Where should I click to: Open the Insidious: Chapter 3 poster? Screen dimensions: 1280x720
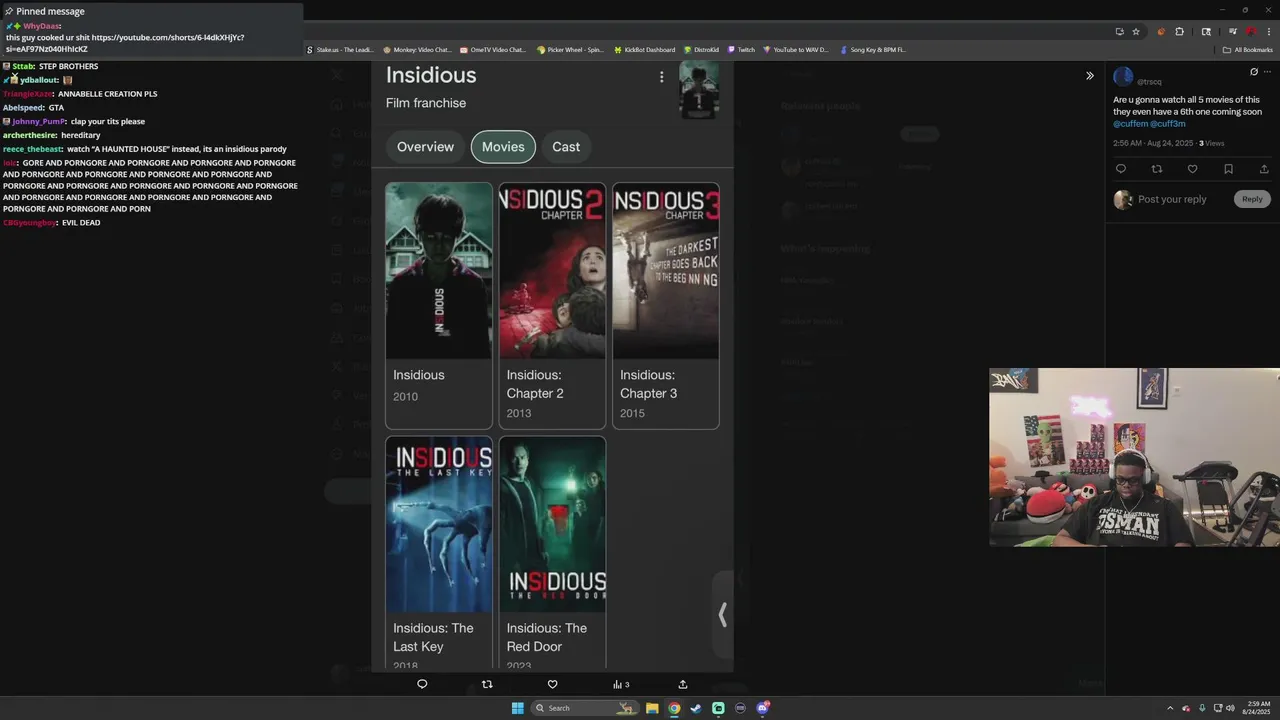click(666, 271)
